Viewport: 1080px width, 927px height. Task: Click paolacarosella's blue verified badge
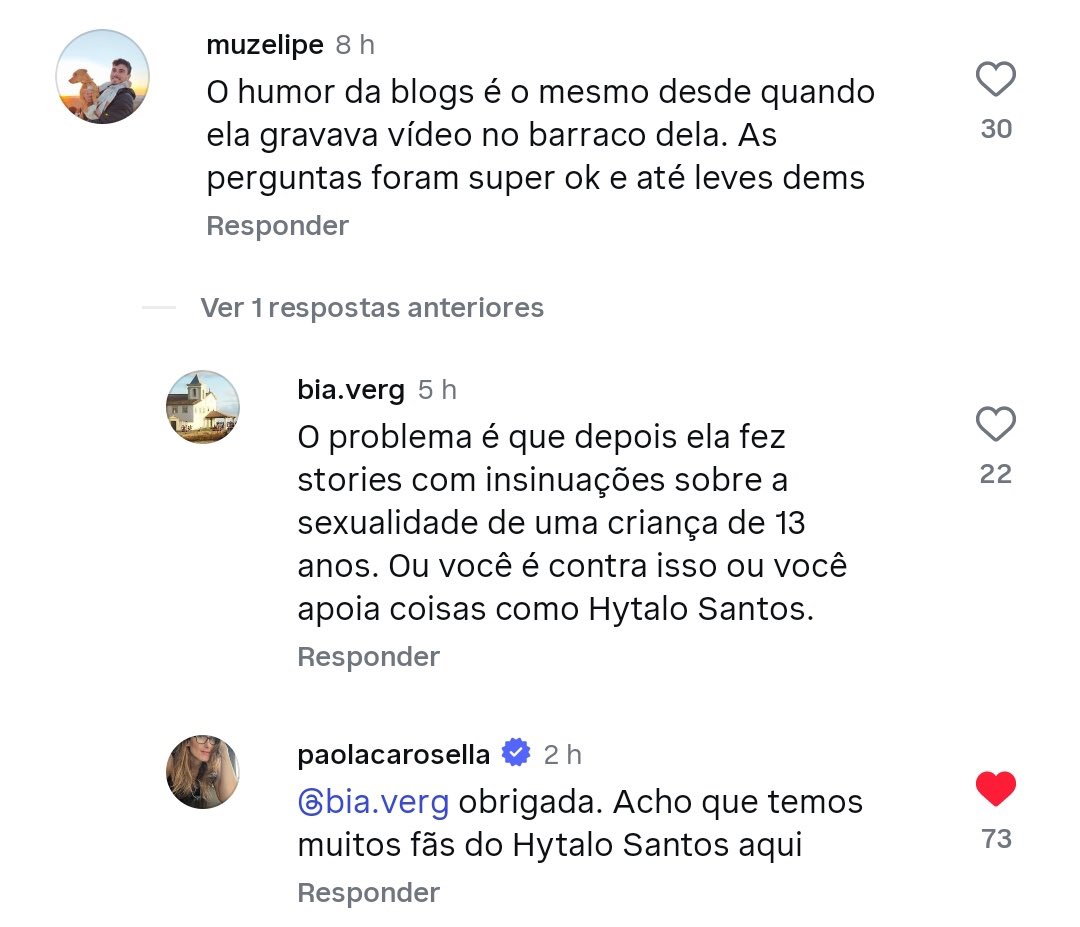(x=516, y=754)
